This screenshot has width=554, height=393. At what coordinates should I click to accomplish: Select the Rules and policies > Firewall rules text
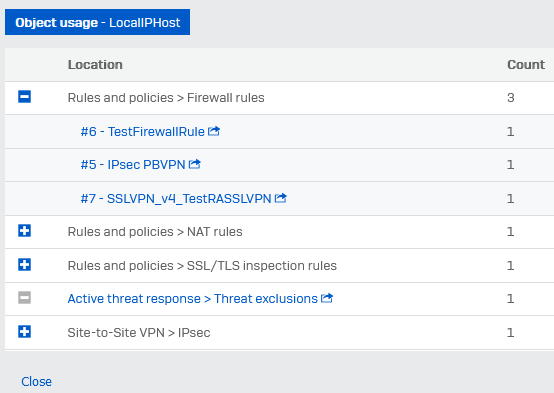(166, 98)
